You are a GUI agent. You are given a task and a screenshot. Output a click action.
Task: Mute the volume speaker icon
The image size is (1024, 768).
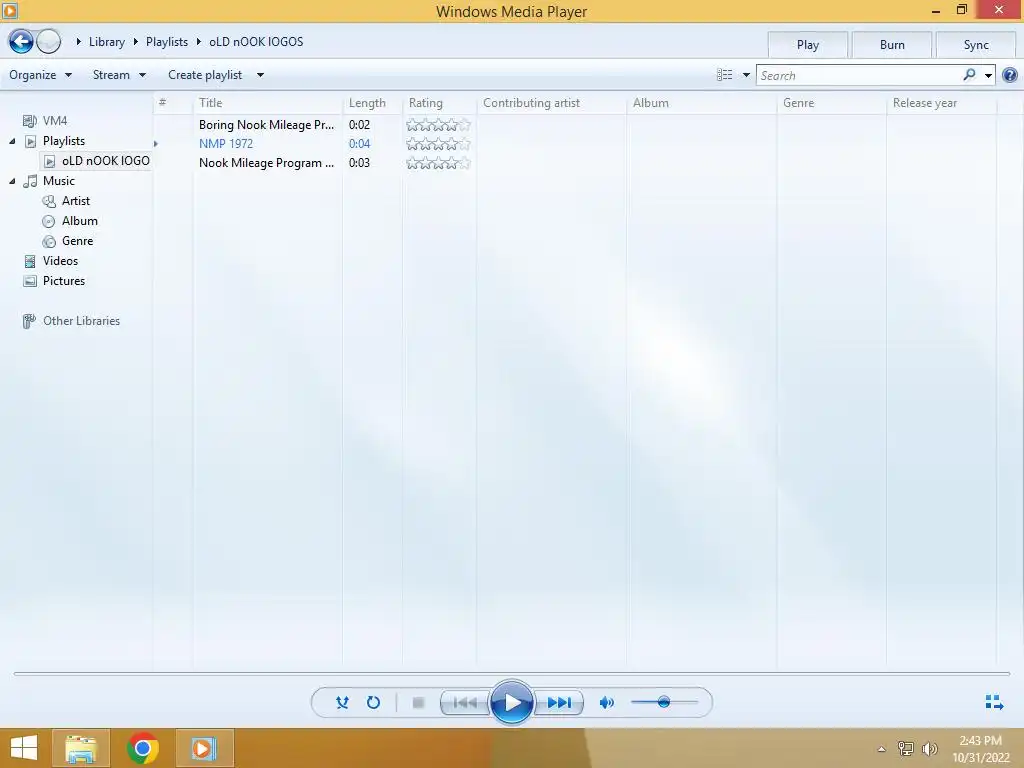pos(607,703)
